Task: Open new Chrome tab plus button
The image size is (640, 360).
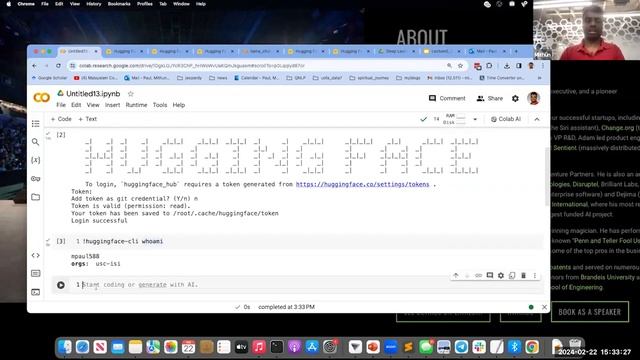Action: 516,51
